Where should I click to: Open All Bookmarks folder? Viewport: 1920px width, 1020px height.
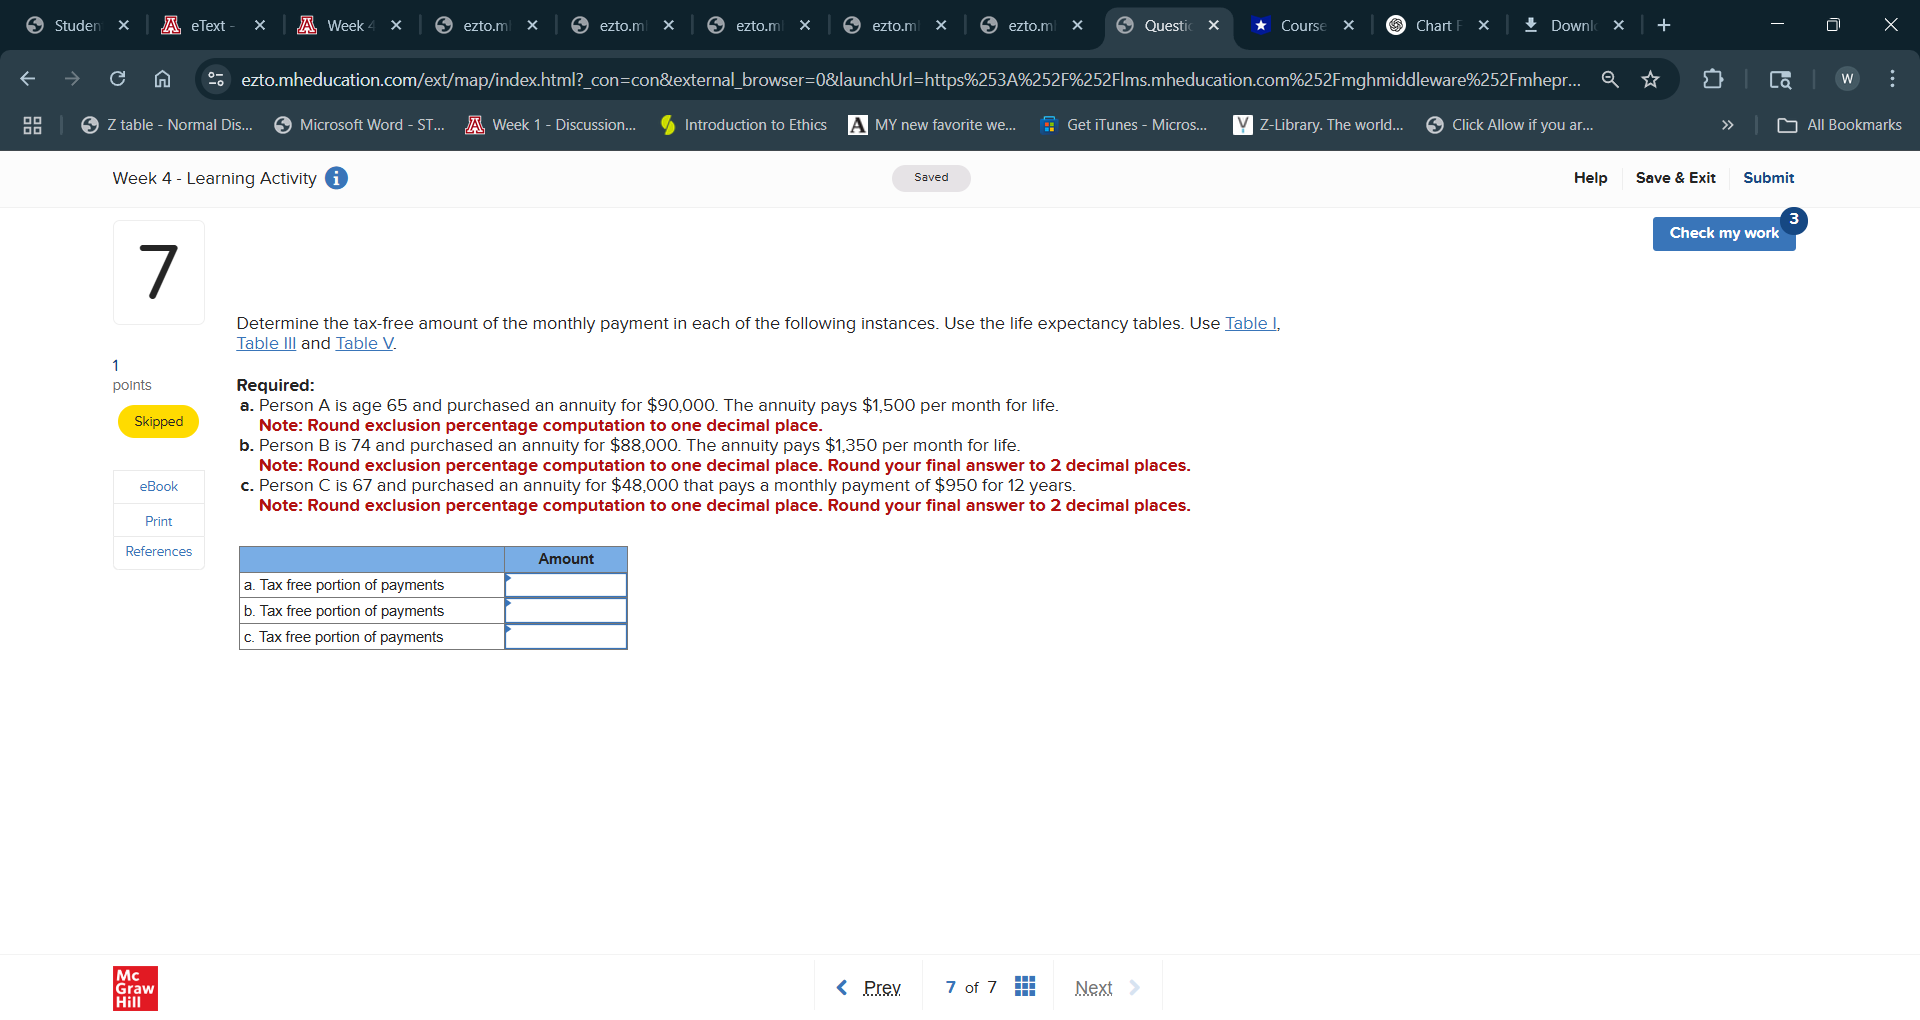[1839, 125]
